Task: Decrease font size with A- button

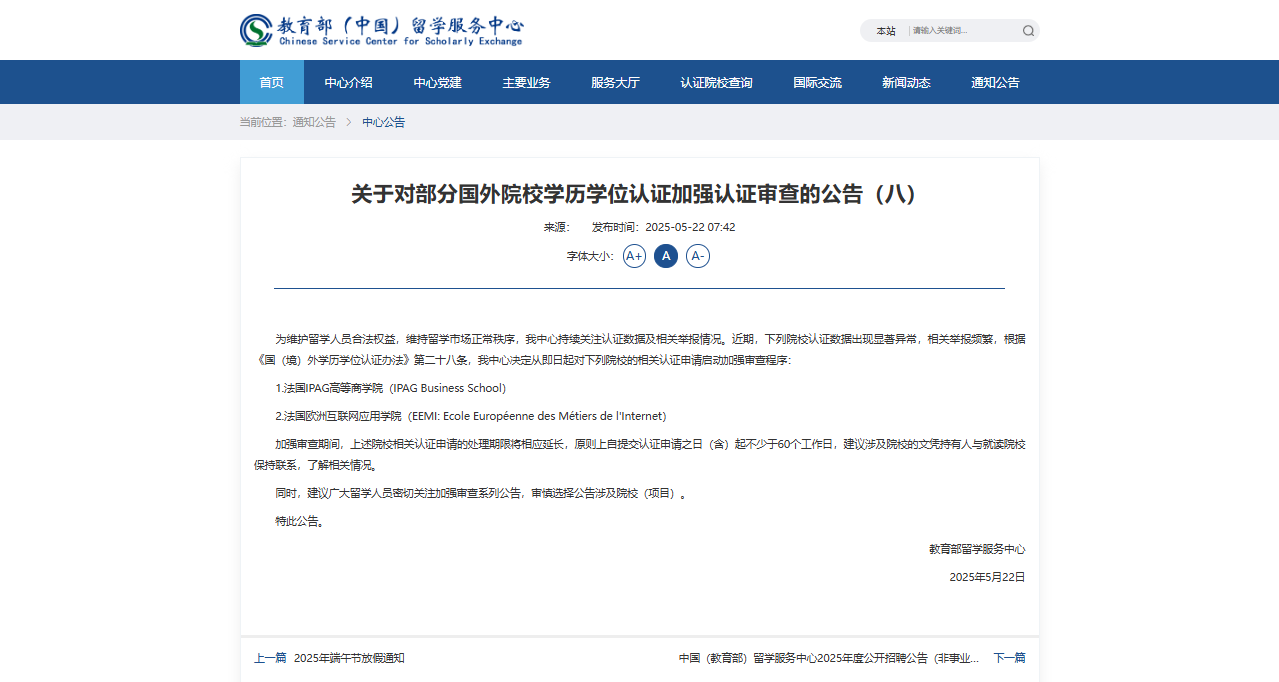Action: pyautogui.click(x=698, y=256)
